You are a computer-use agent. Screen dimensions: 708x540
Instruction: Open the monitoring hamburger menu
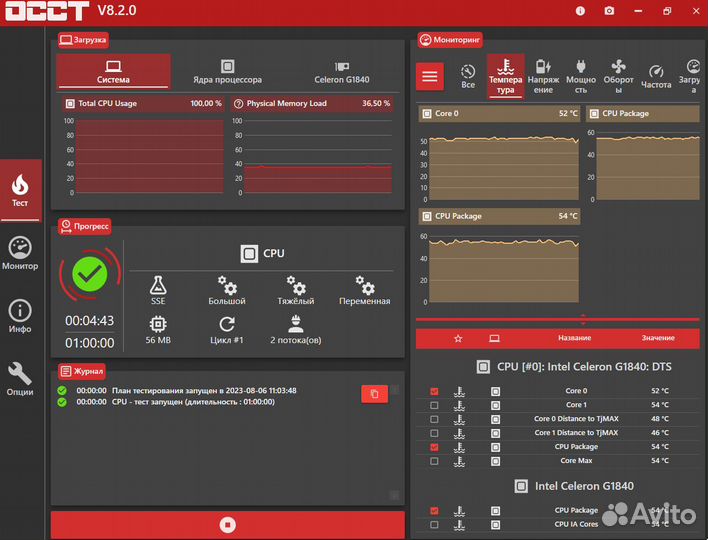tap(429, 76)
